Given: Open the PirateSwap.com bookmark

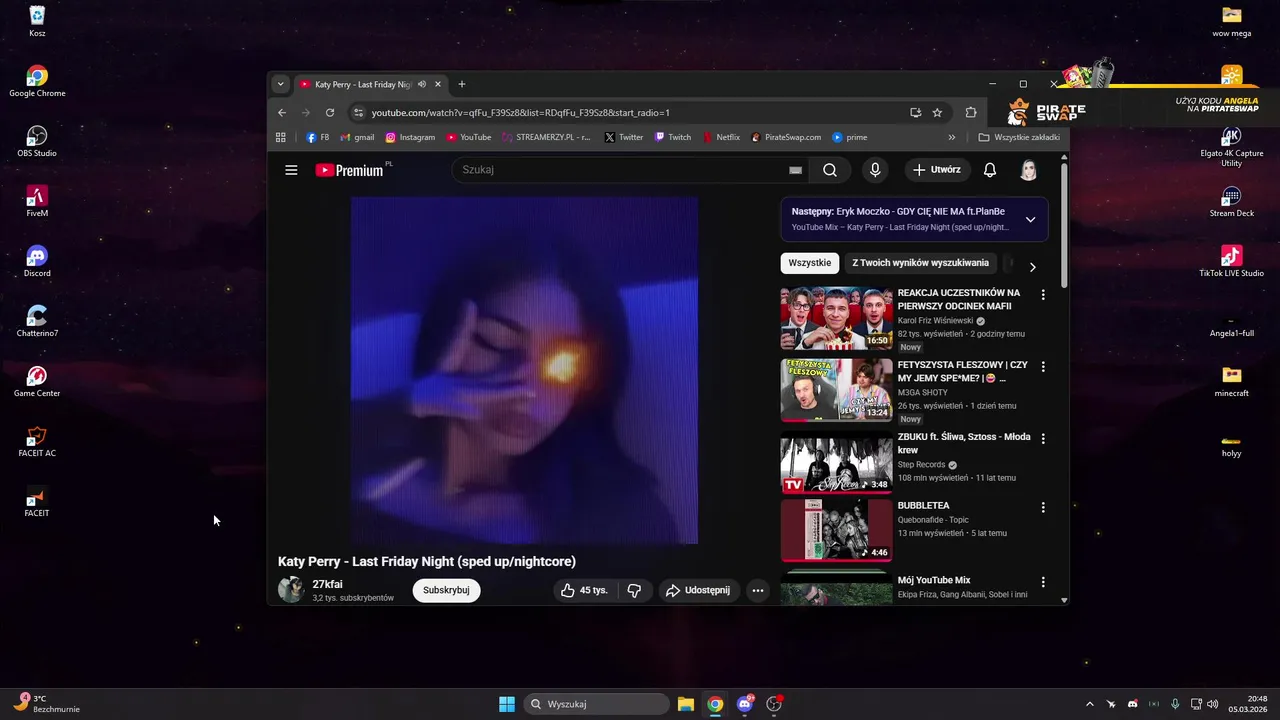Looking at the screenshot, I should [x=786, y=137].
